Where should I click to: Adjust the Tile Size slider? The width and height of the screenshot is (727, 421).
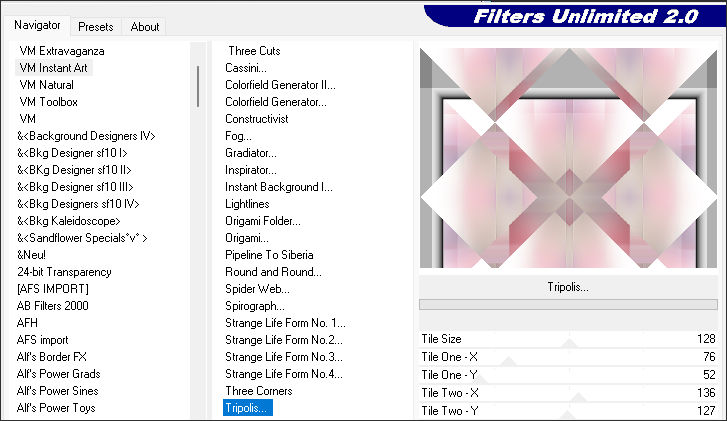[x=570, y=339]
